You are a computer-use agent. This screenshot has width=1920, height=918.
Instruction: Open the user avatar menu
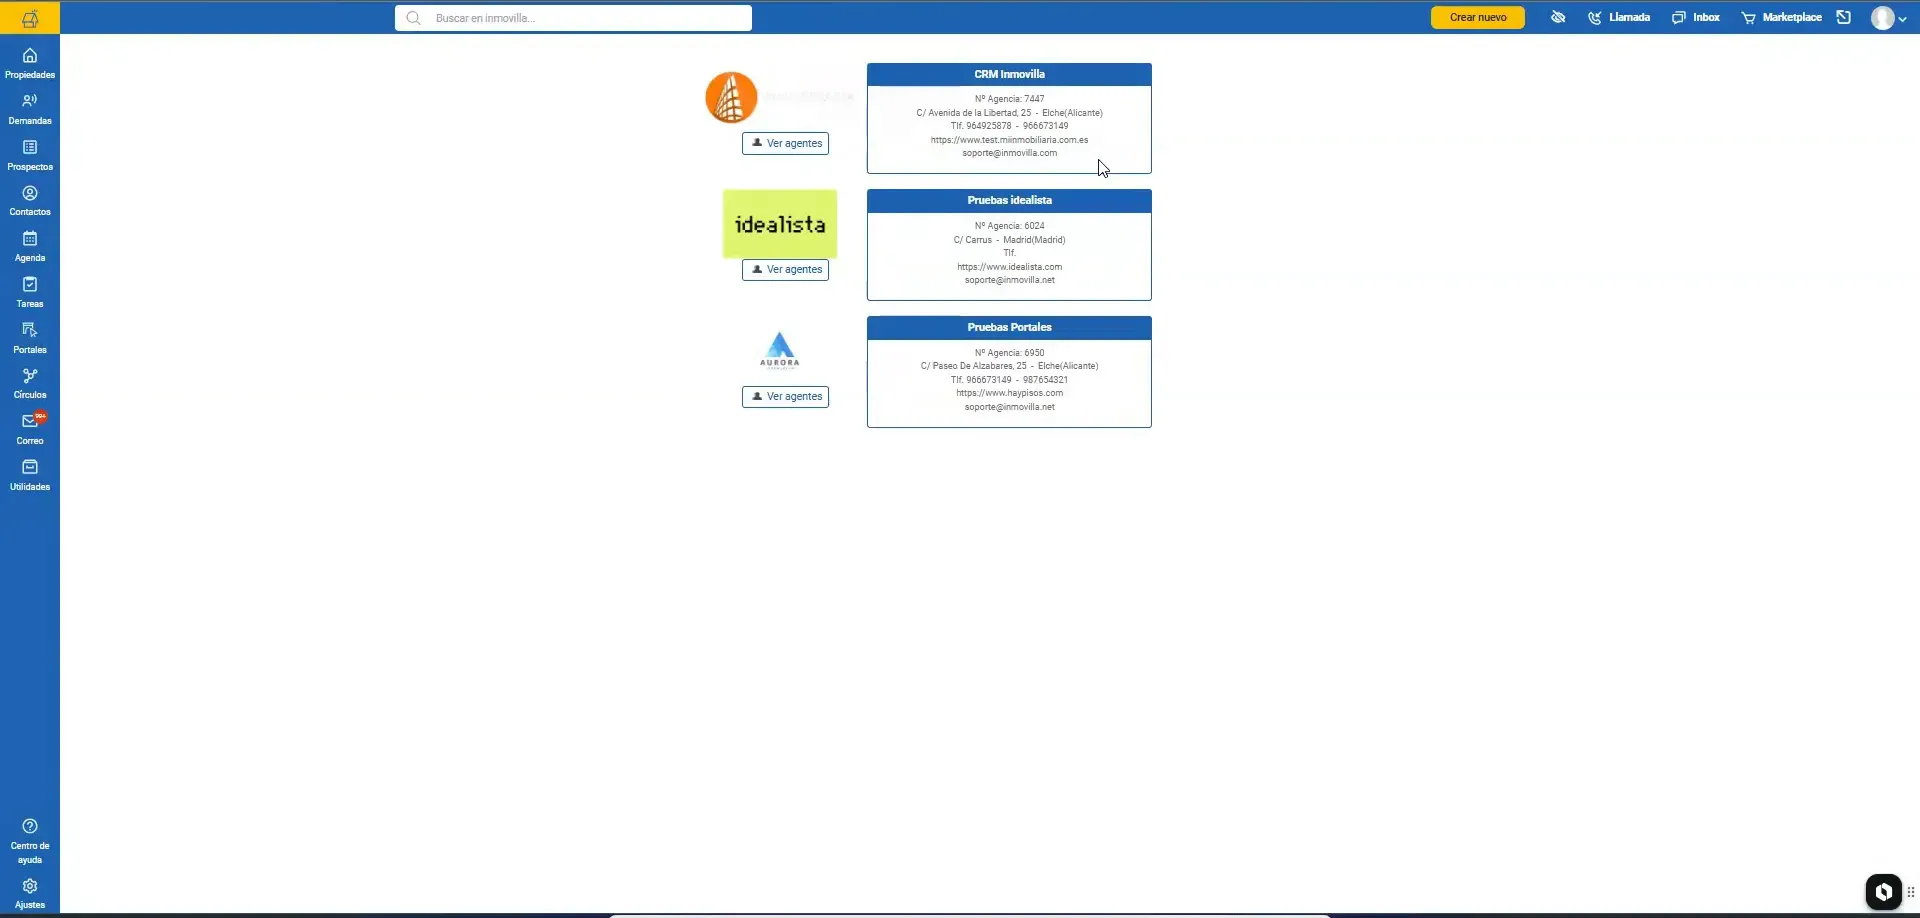click(x=1889, y=18)
